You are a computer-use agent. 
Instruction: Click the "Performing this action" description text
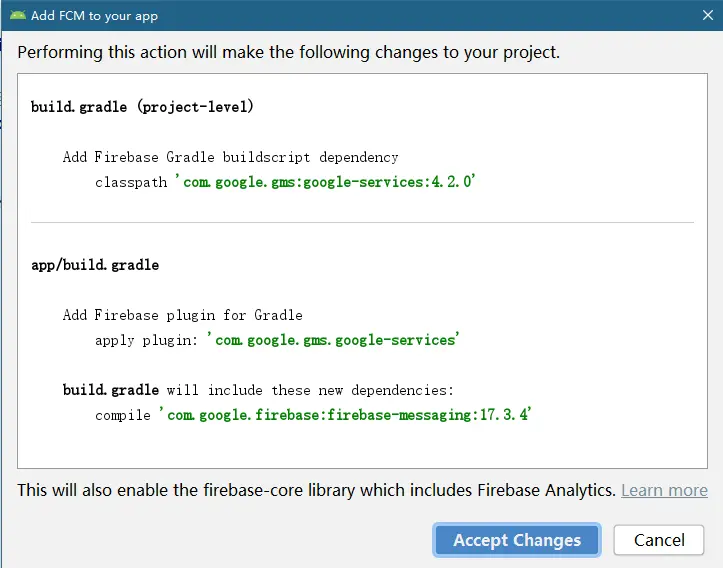289,52
